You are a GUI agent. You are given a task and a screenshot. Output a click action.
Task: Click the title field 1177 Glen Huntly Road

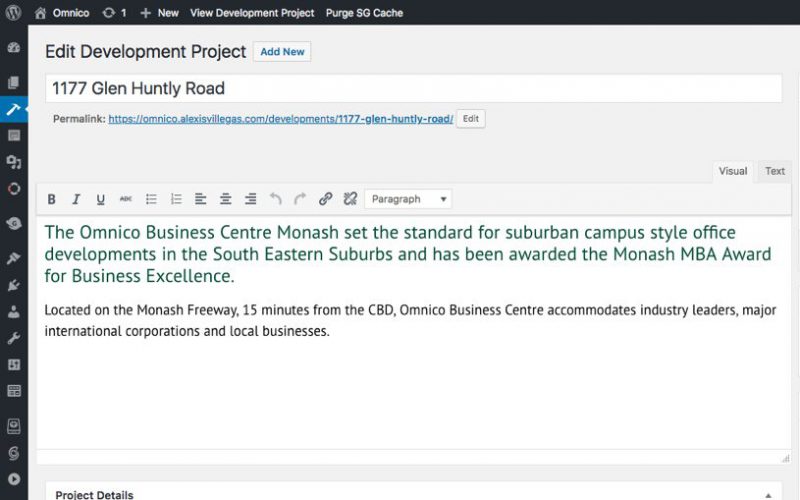click(413, 88)
